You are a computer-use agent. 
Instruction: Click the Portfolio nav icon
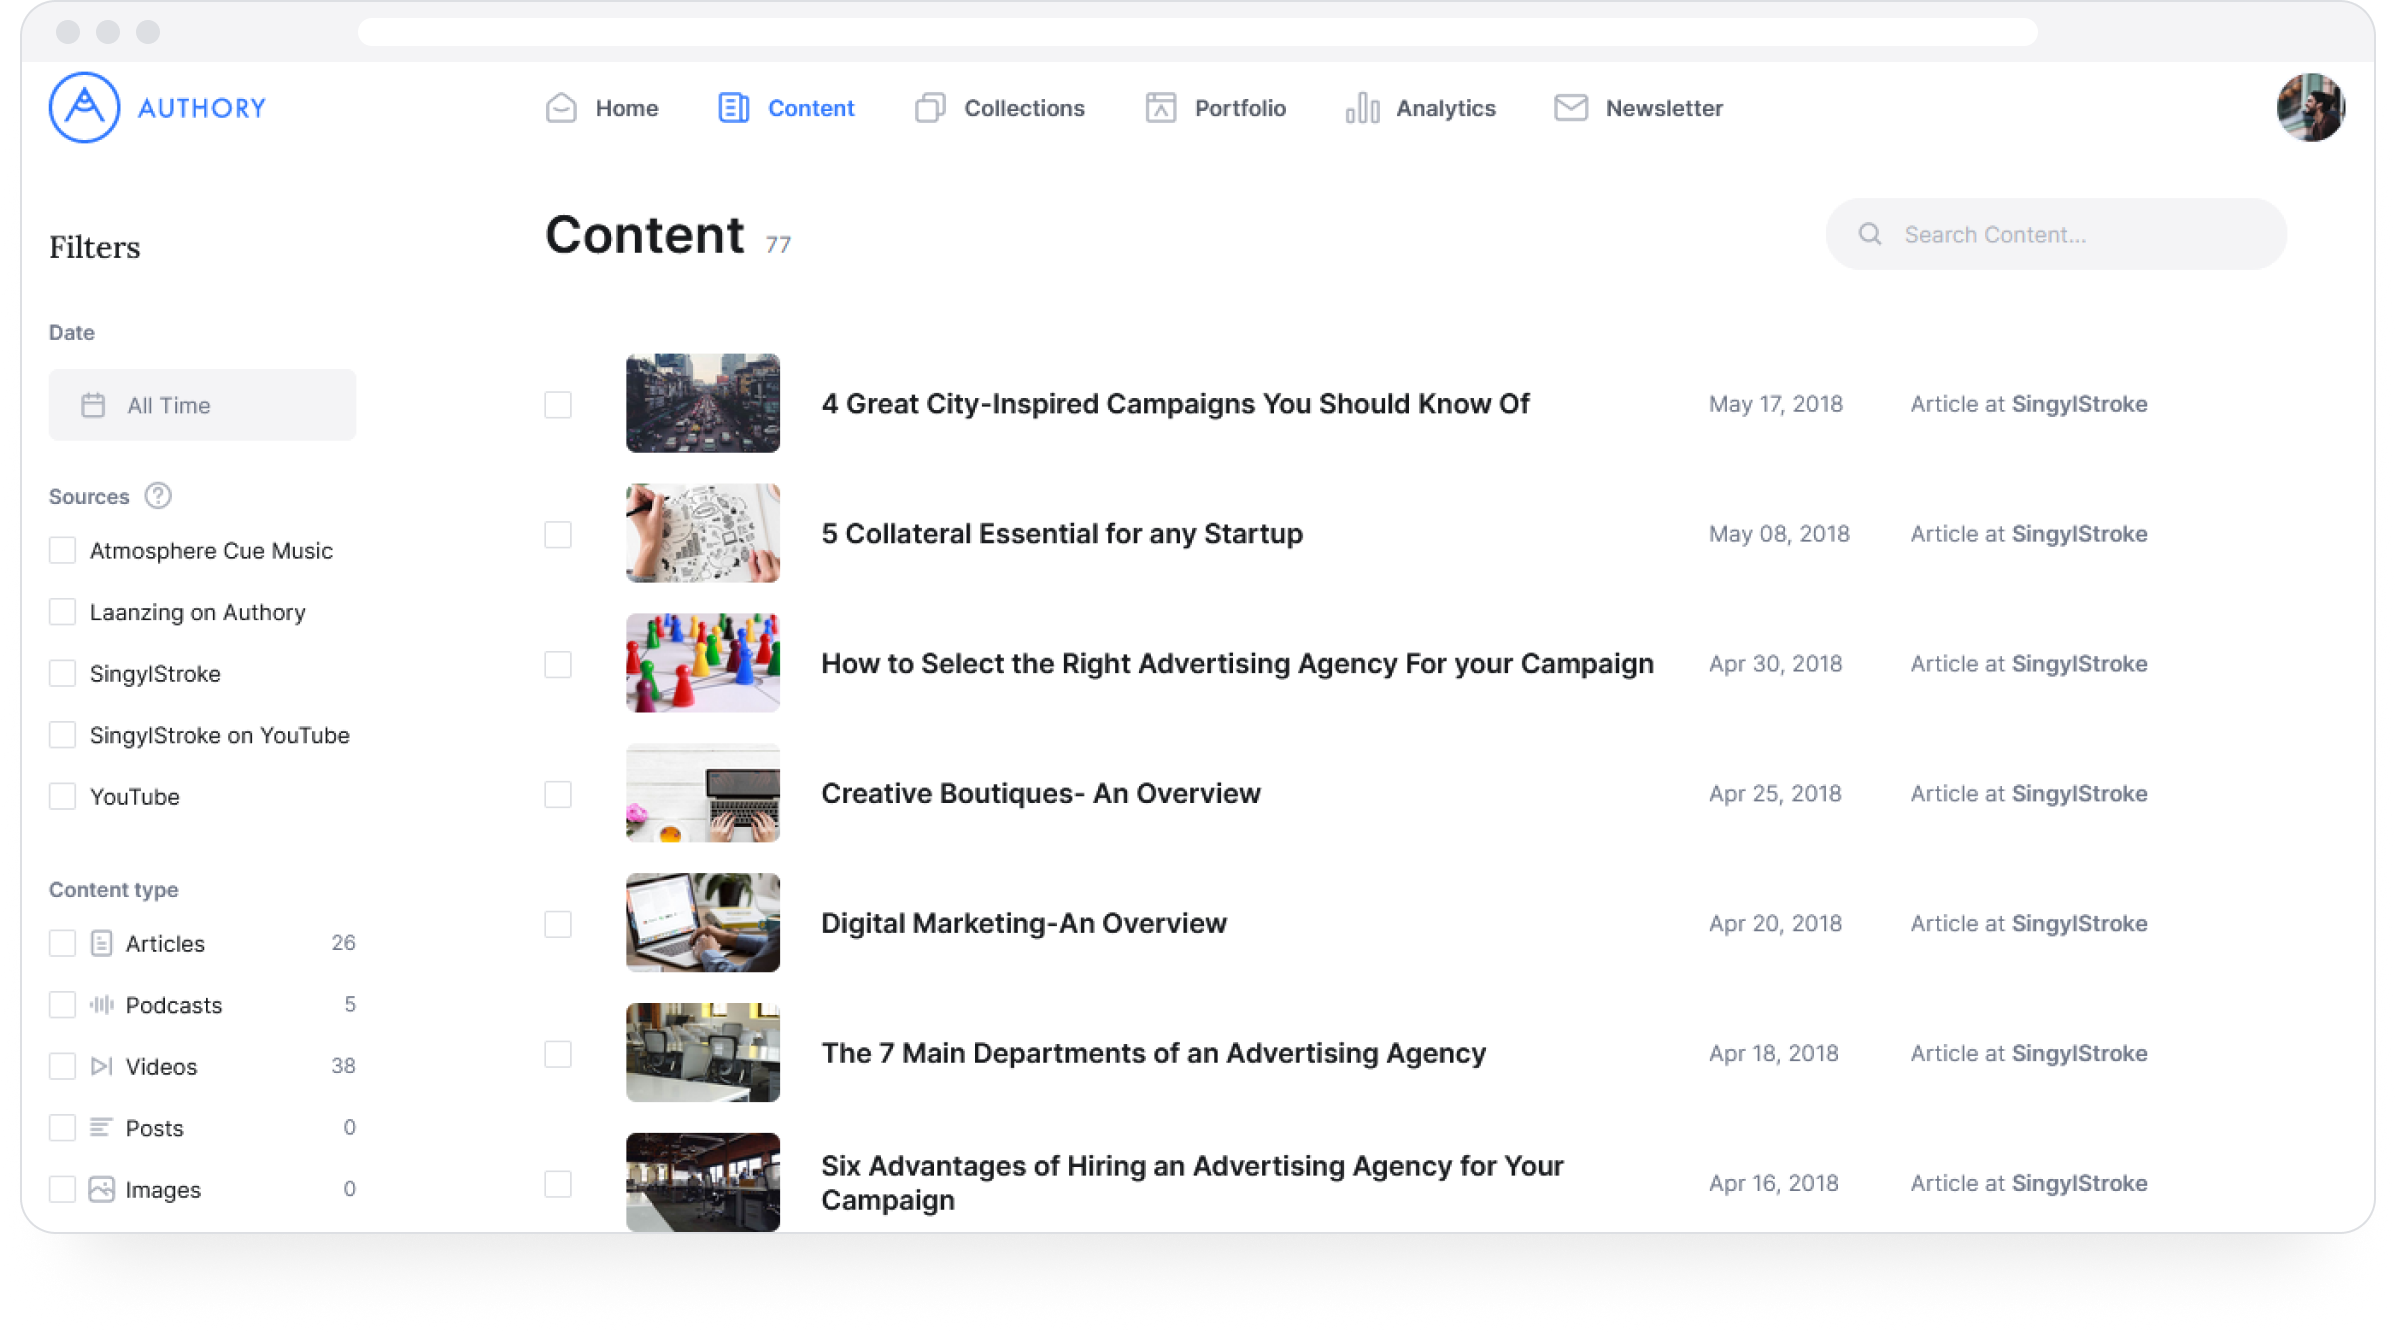coord(1160,108)
